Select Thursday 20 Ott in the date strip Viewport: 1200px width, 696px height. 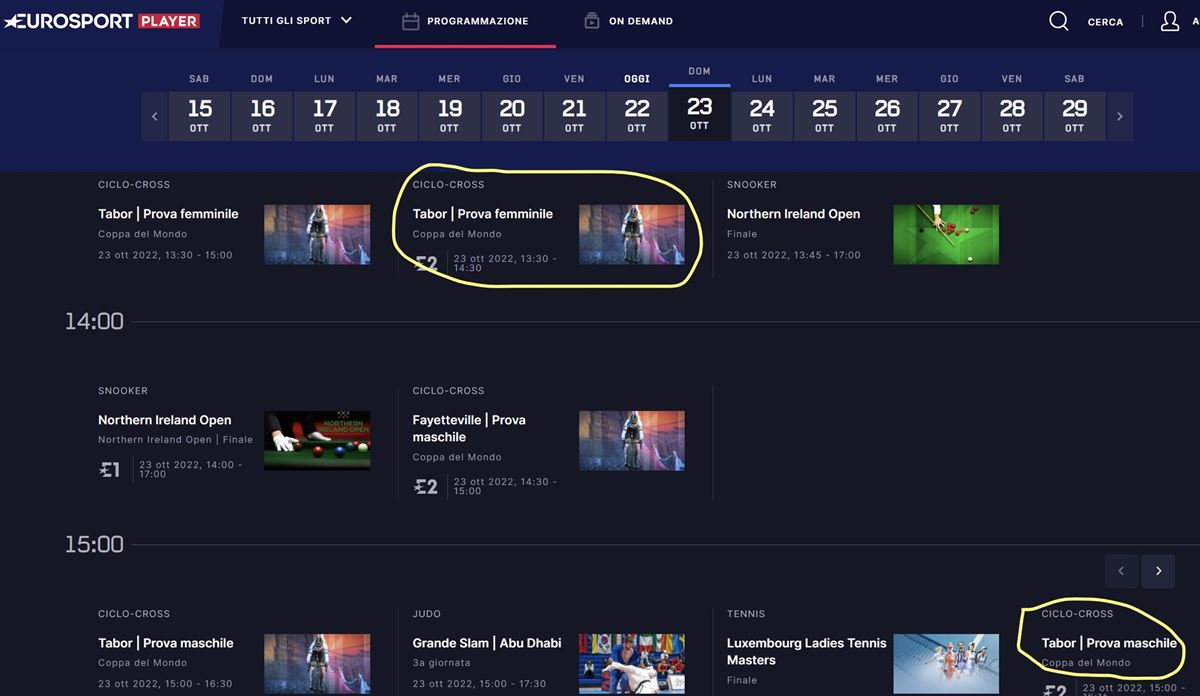[x=512, y=116]
